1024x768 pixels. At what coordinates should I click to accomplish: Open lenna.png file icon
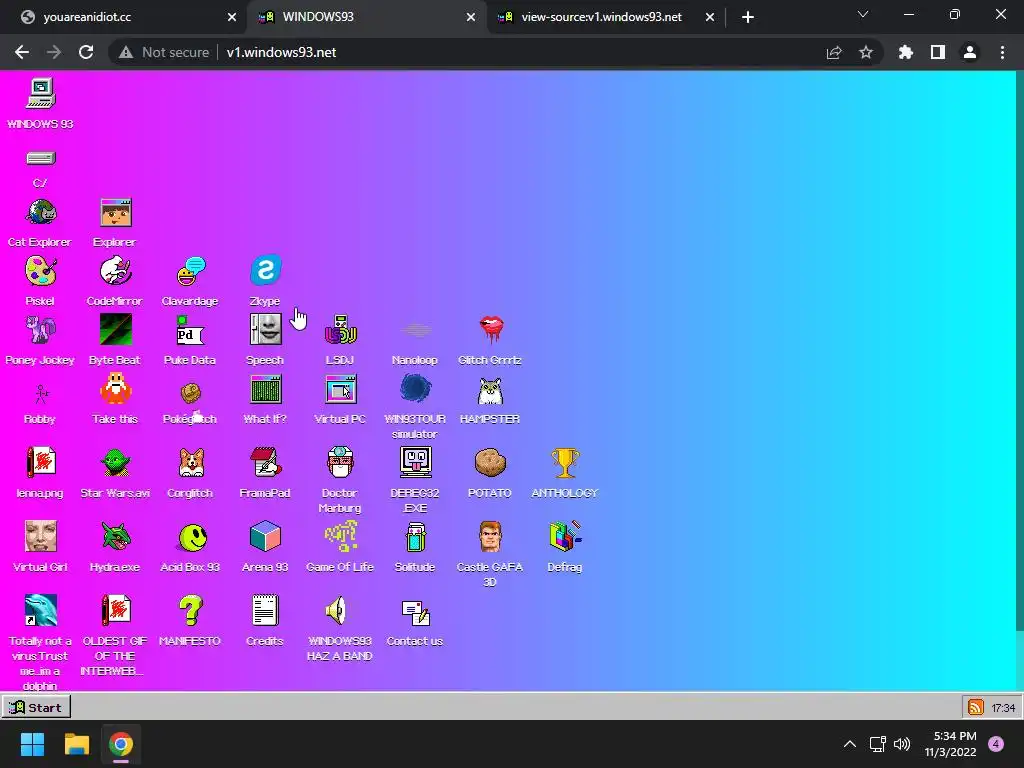coord(40,462)
